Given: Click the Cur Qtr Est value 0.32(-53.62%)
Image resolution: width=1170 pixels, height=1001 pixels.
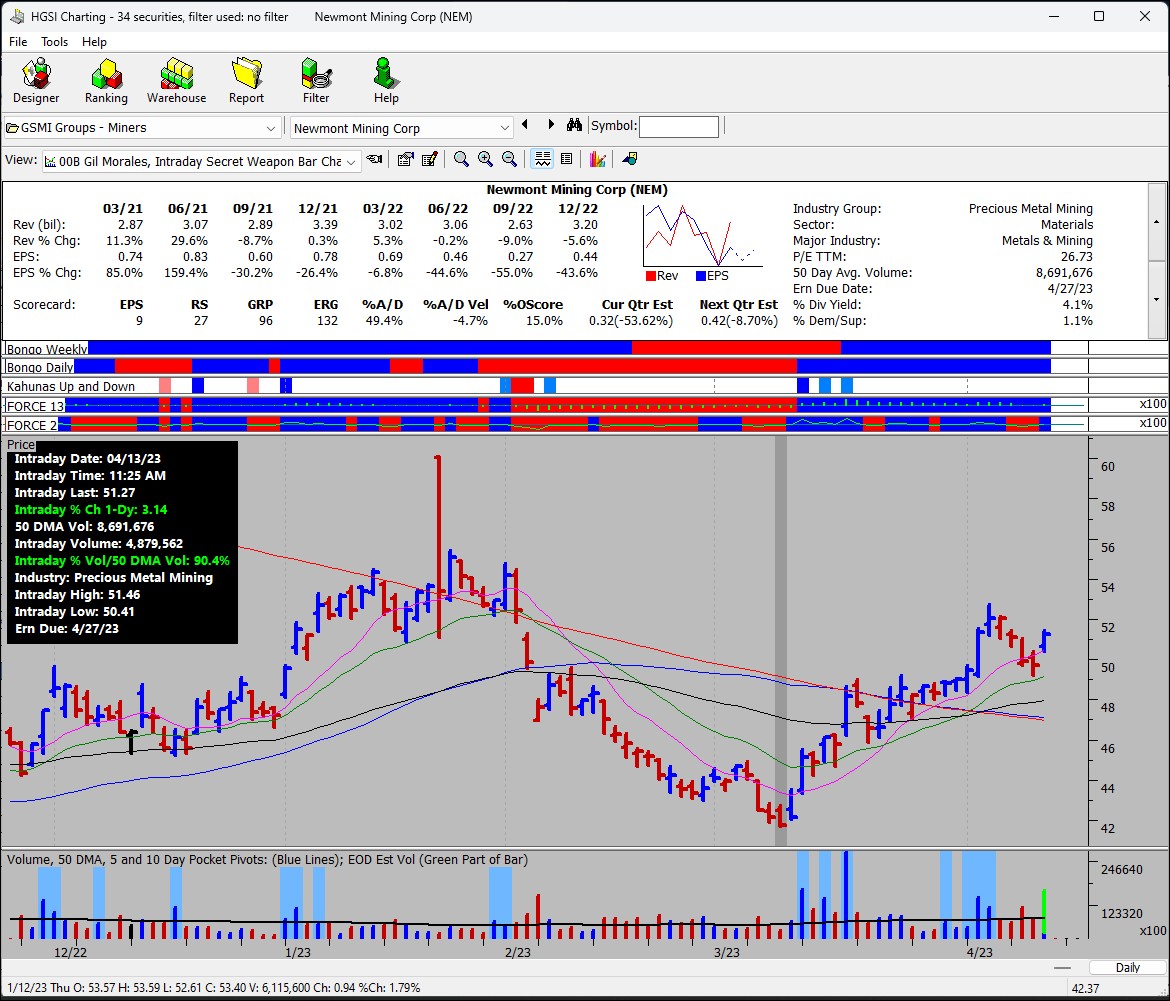Looking at the screenshot, I should click(x=631, y=321).
